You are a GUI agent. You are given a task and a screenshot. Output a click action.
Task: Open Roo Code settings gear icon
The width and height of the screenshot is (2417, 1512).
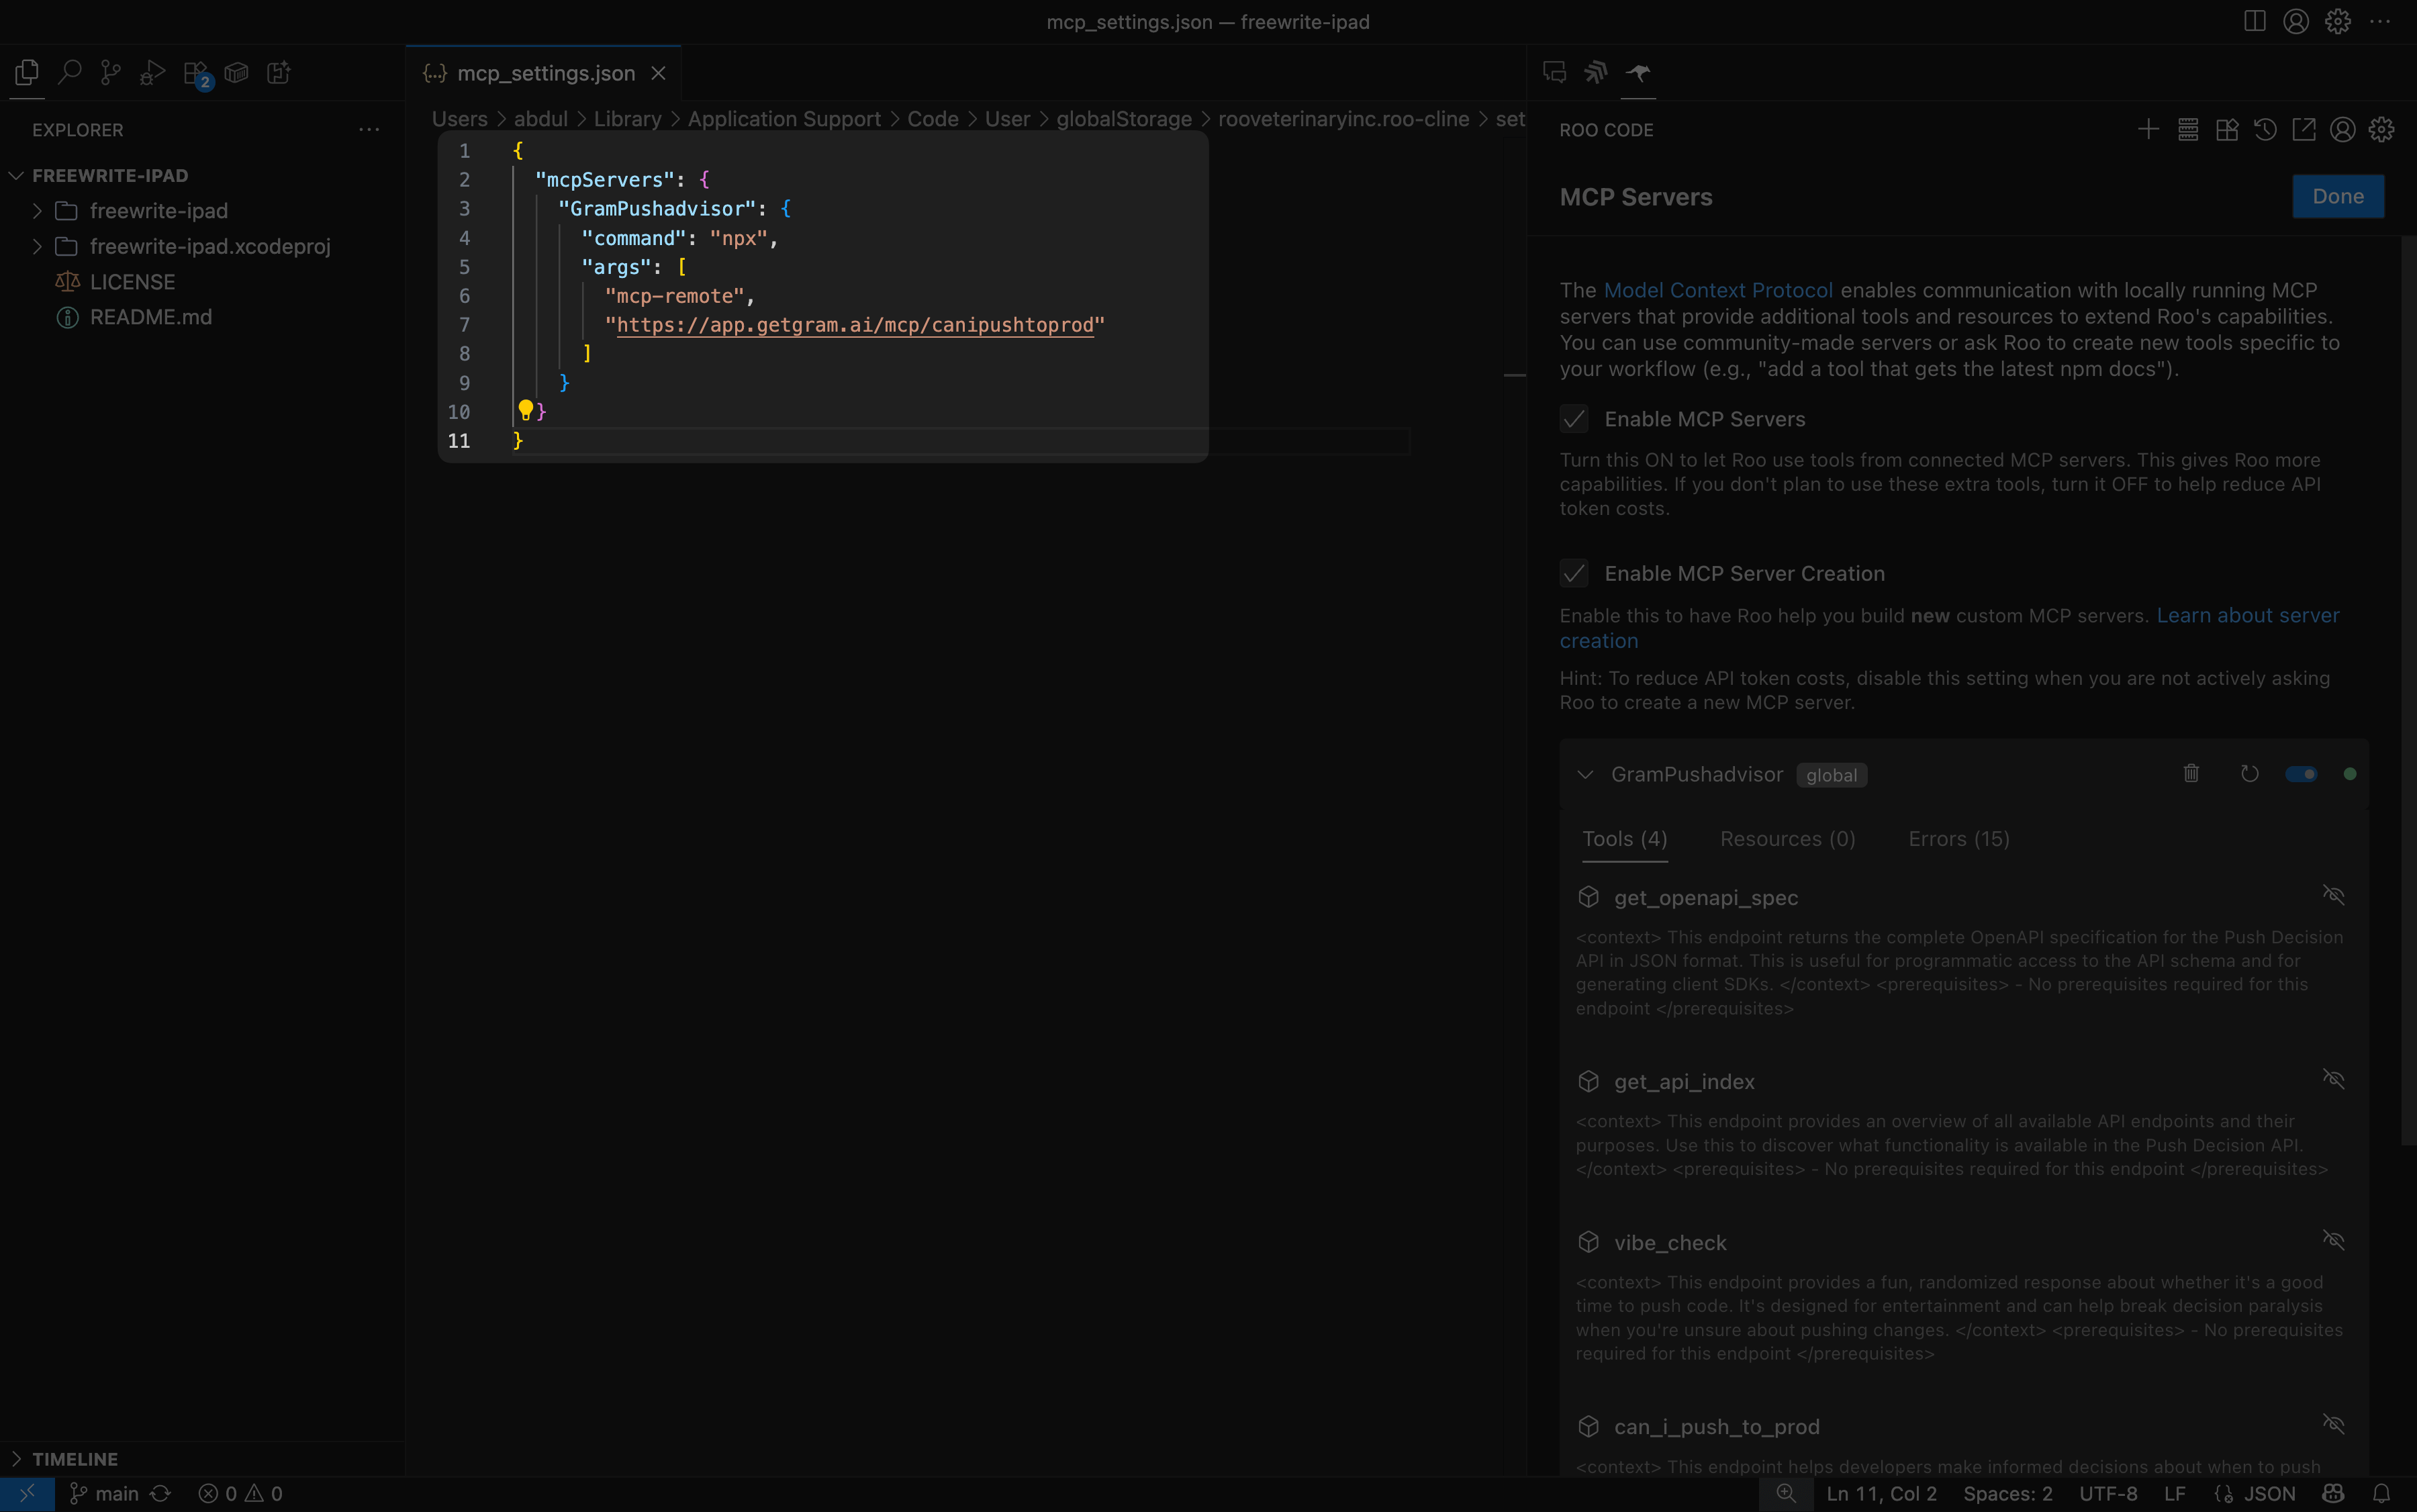[x=2382, y=129]
